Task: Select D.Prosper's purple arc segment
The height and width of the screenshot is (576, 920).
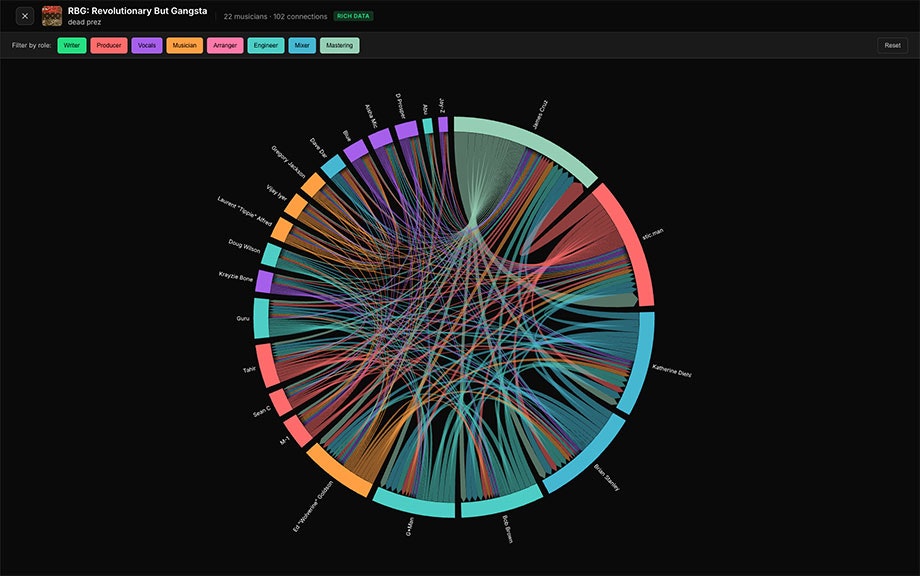Action: point(406,130)
